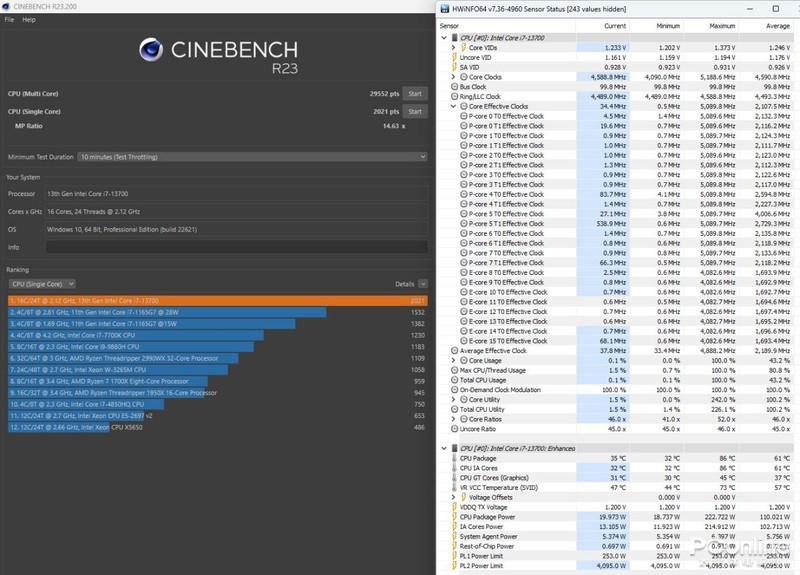Screen dimensions: 800x575
Task: Expand the Core Usage row
Action: 453,360
